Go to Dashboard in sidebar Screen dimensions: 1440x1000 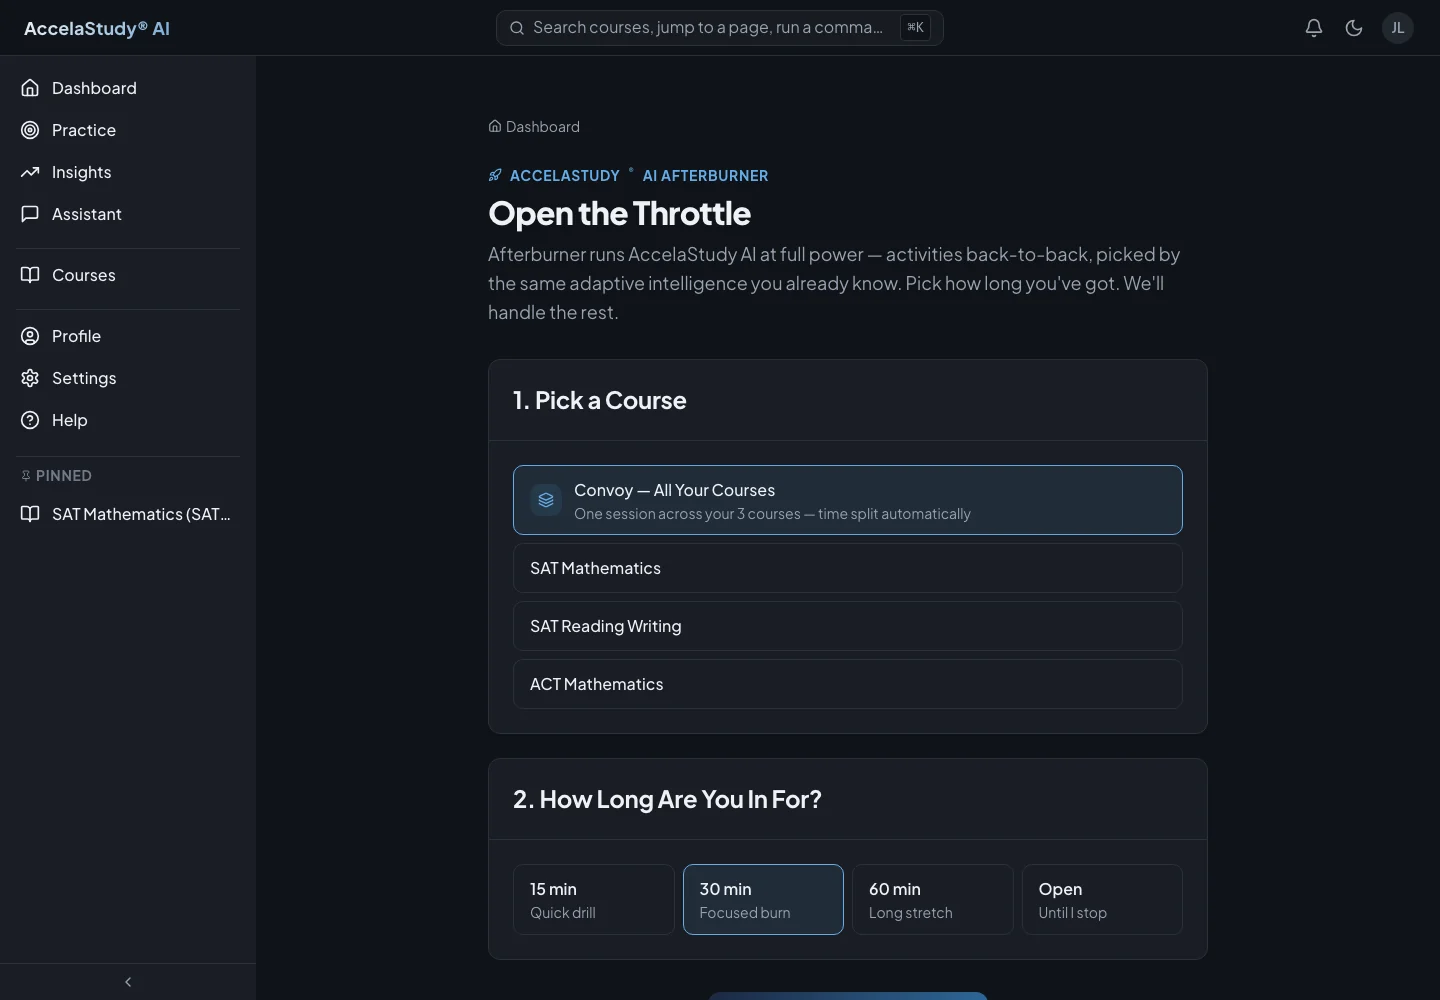(128, 88)
